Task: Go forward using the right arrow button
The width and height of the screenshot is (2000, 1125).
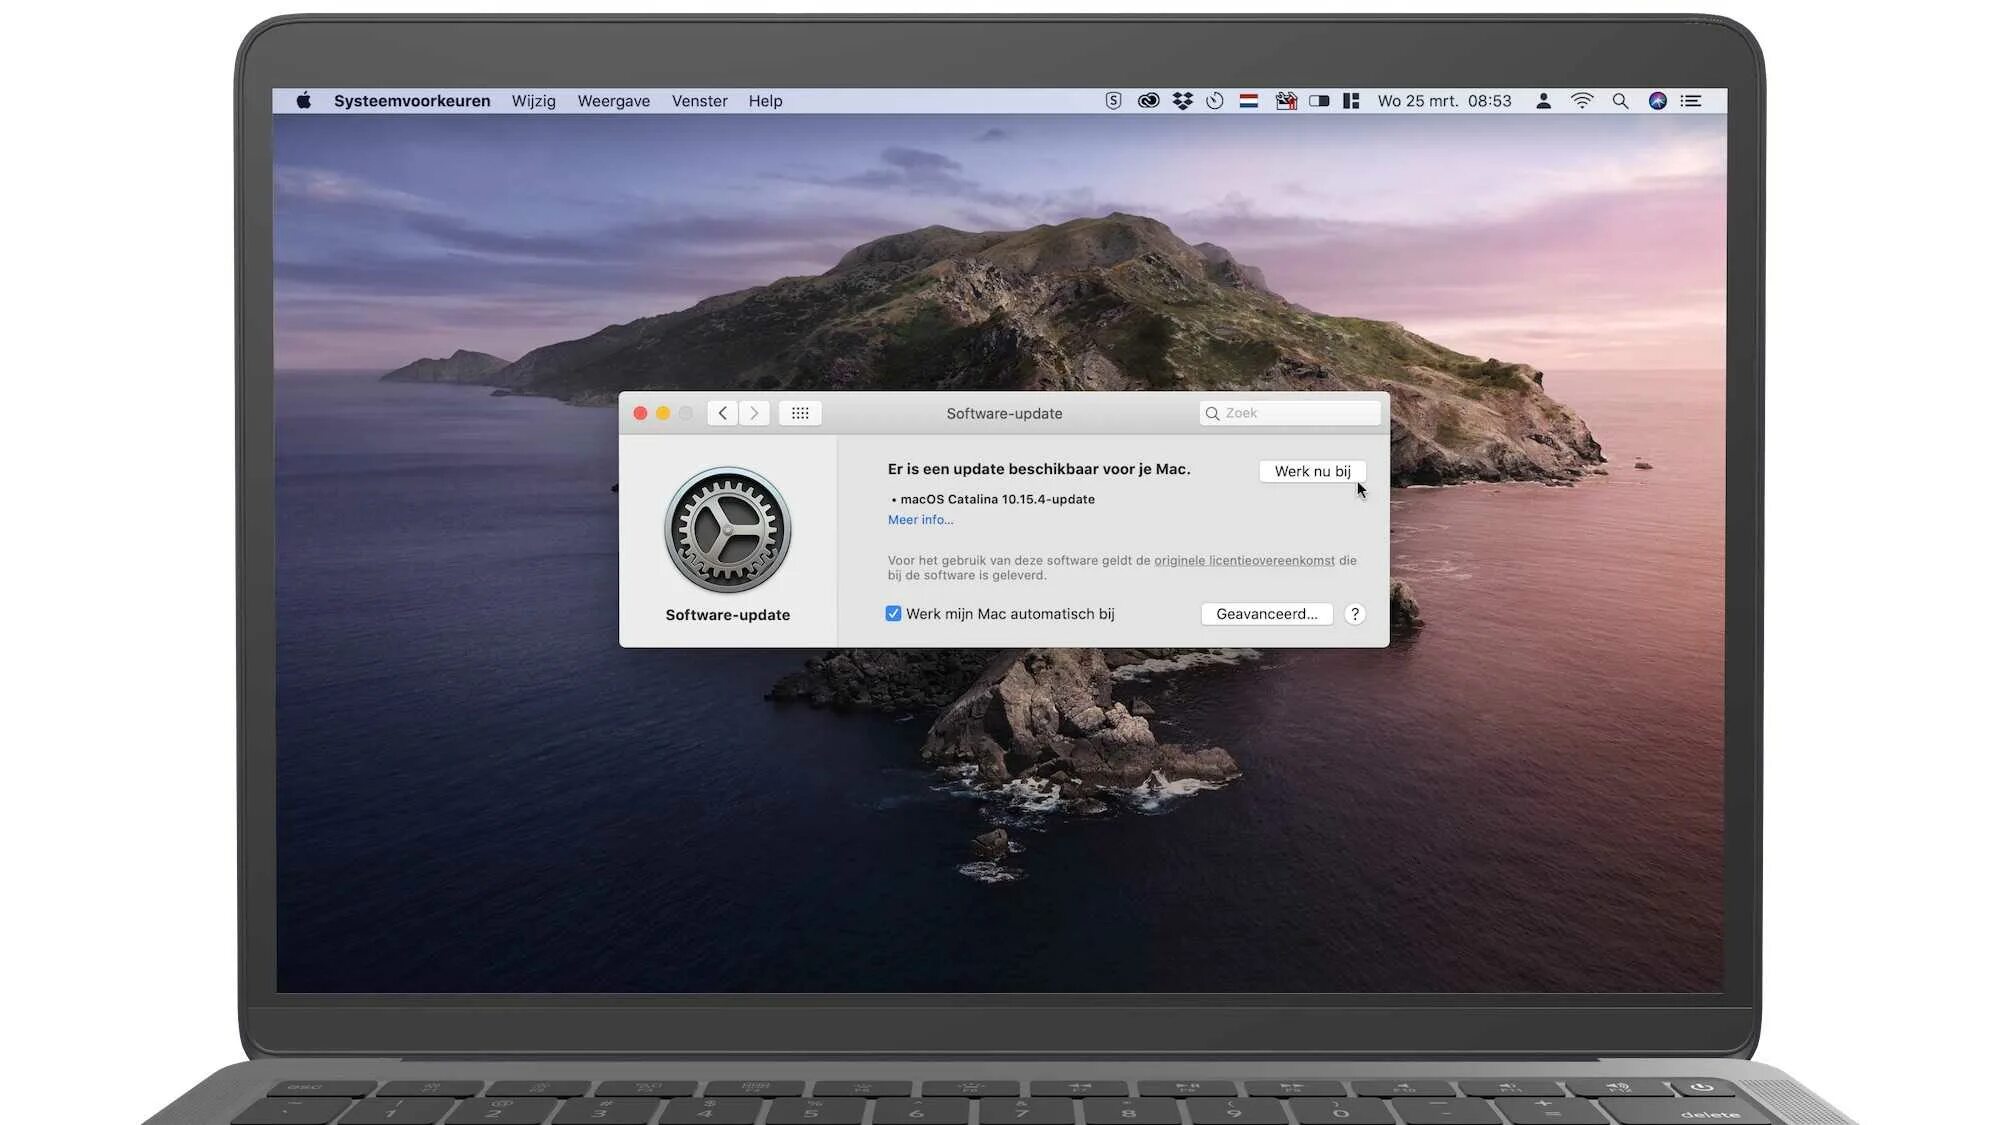Action: click(x=754, y=412)
